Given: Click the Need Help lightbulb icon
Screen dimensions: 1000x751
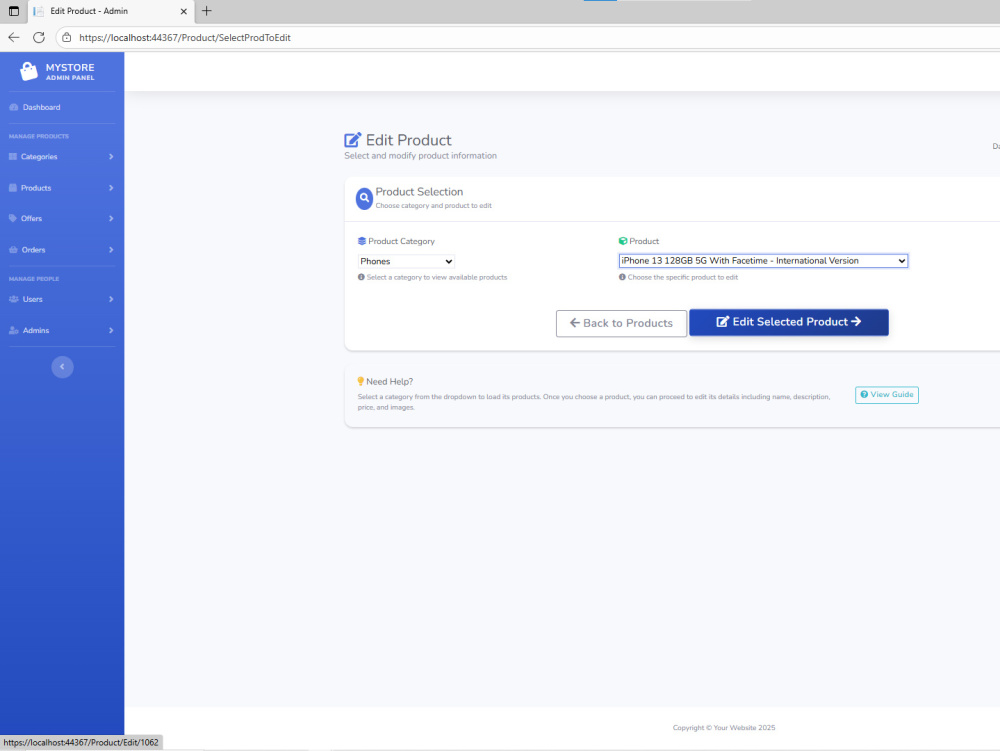Looking at the screenshot, I should click(360, 381).
